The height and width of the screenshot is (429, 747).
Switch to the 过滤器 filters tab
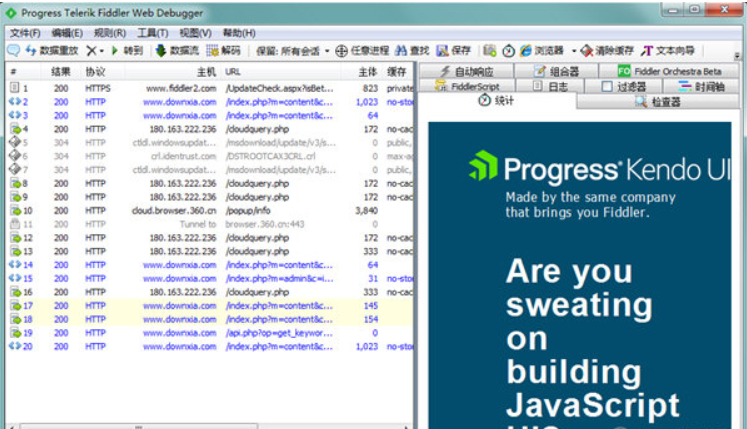tap(623, 86)
